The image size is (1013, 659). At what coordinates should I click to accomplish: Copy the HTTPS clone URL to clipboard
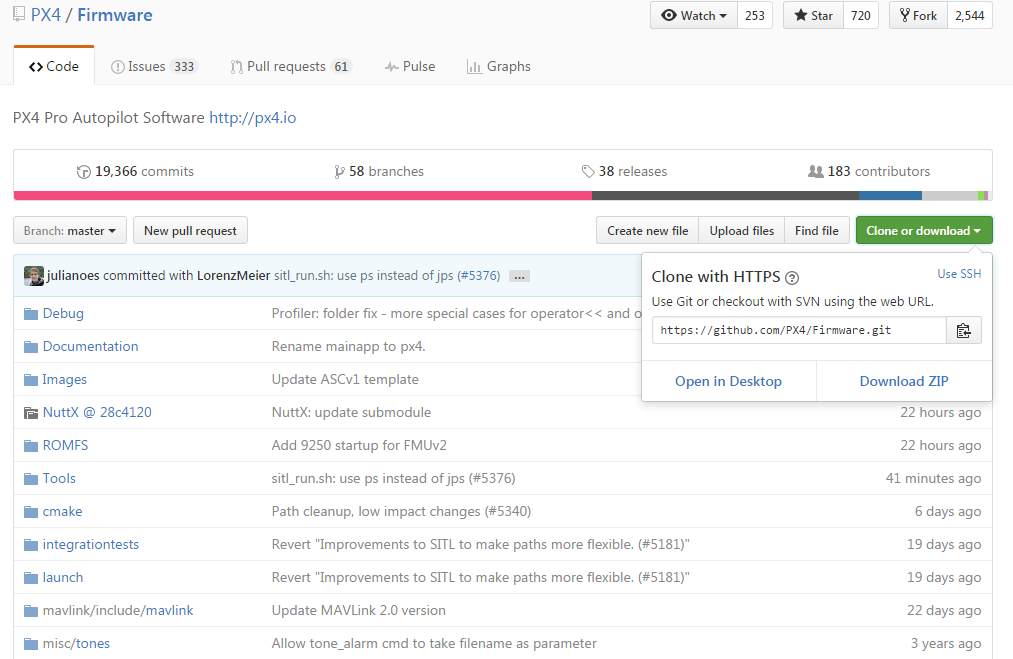click(x=963, y=330)
